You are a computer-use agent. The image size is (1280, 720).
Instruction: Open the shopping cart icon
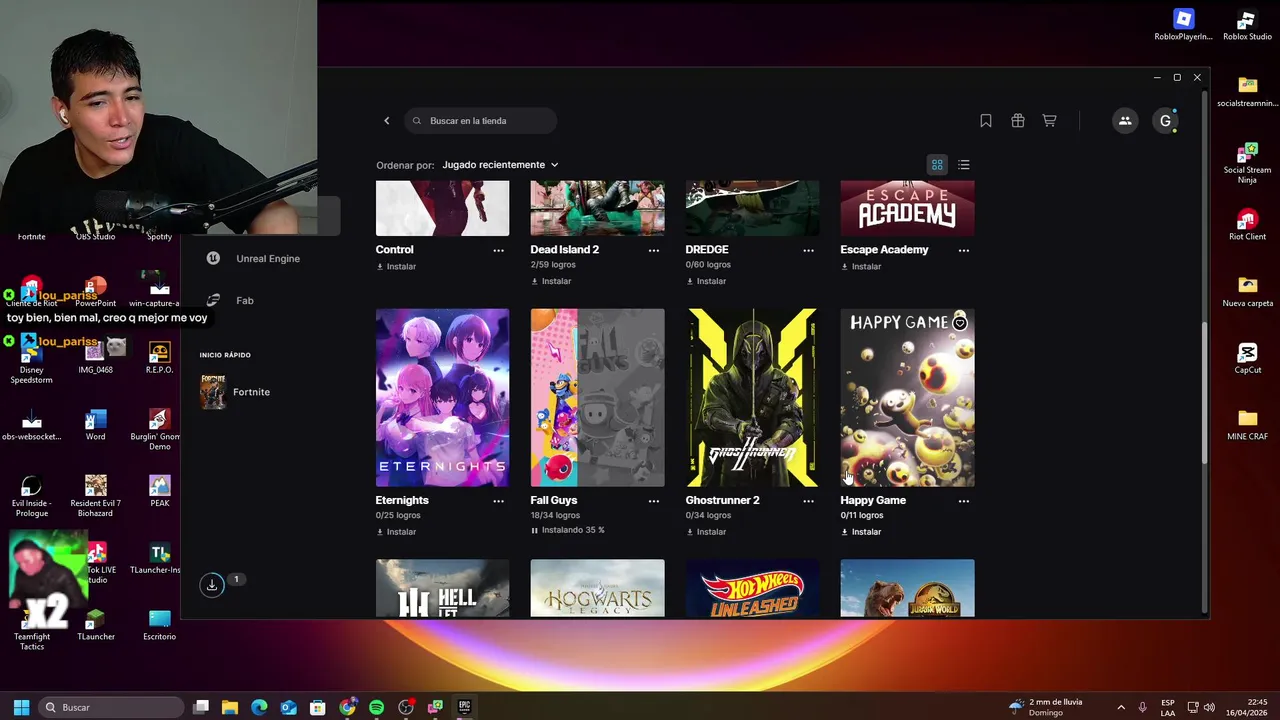[x=1049, y=121]
